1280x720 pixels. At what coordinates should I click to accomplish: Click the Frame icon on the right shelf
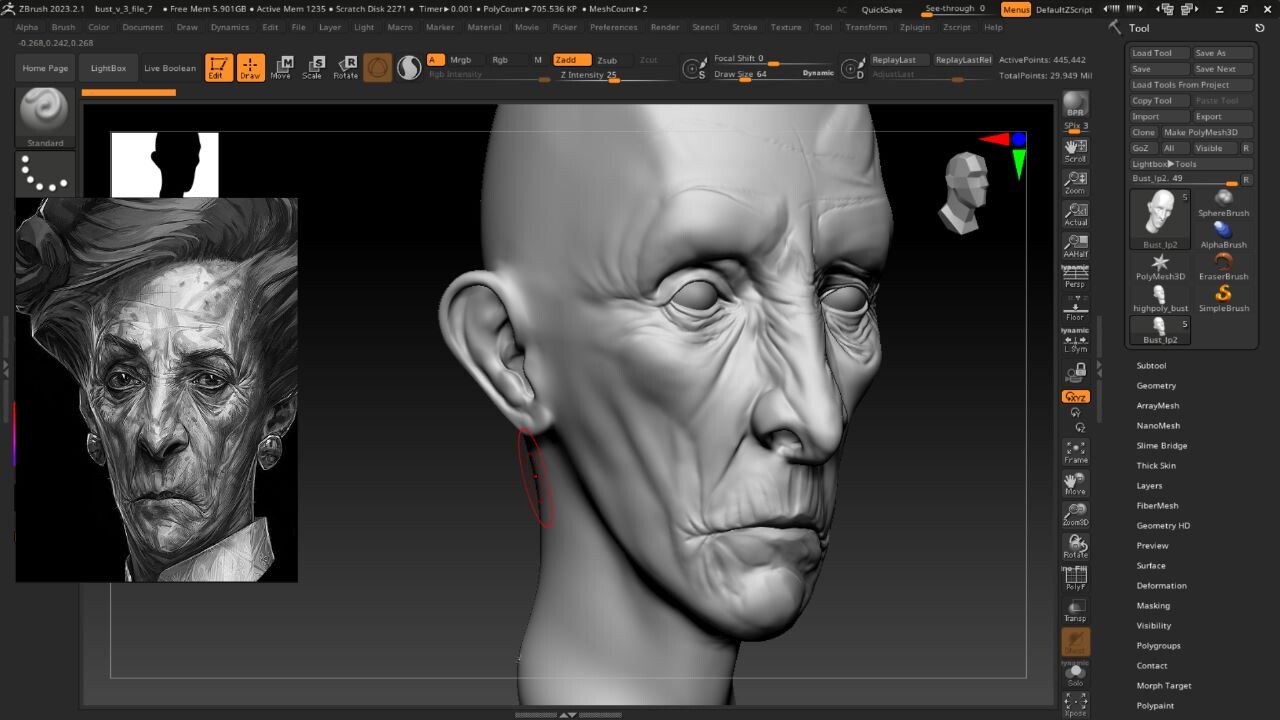1076,452
